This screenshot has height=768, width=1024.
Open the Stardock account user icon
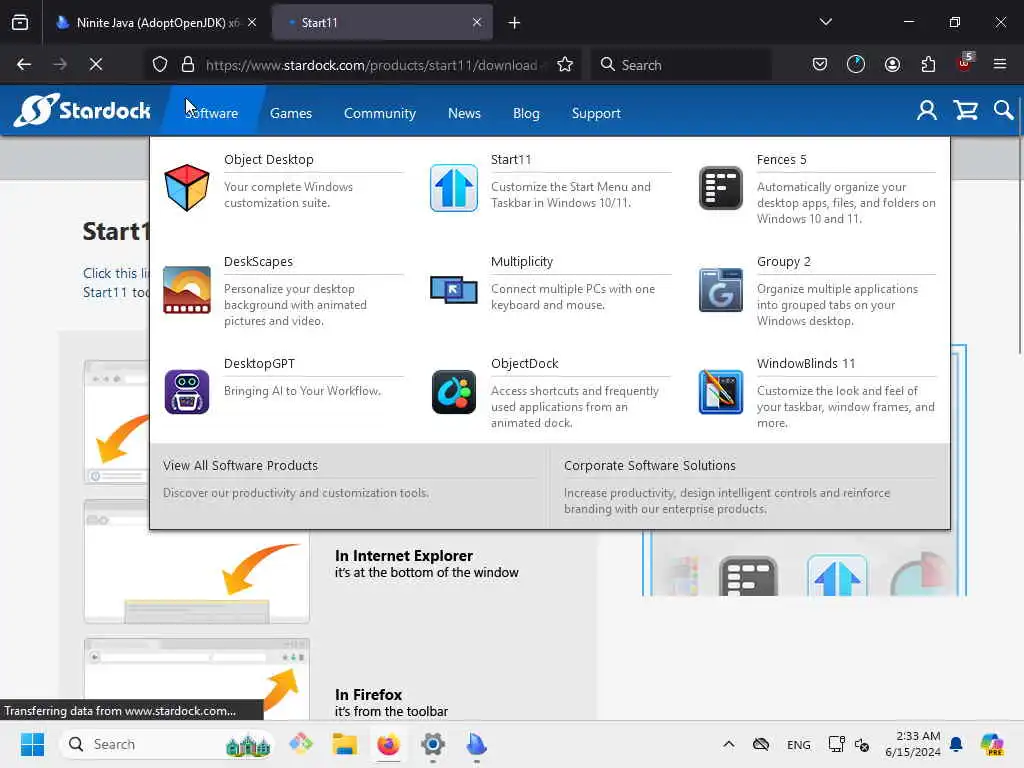tap(926, 111)
